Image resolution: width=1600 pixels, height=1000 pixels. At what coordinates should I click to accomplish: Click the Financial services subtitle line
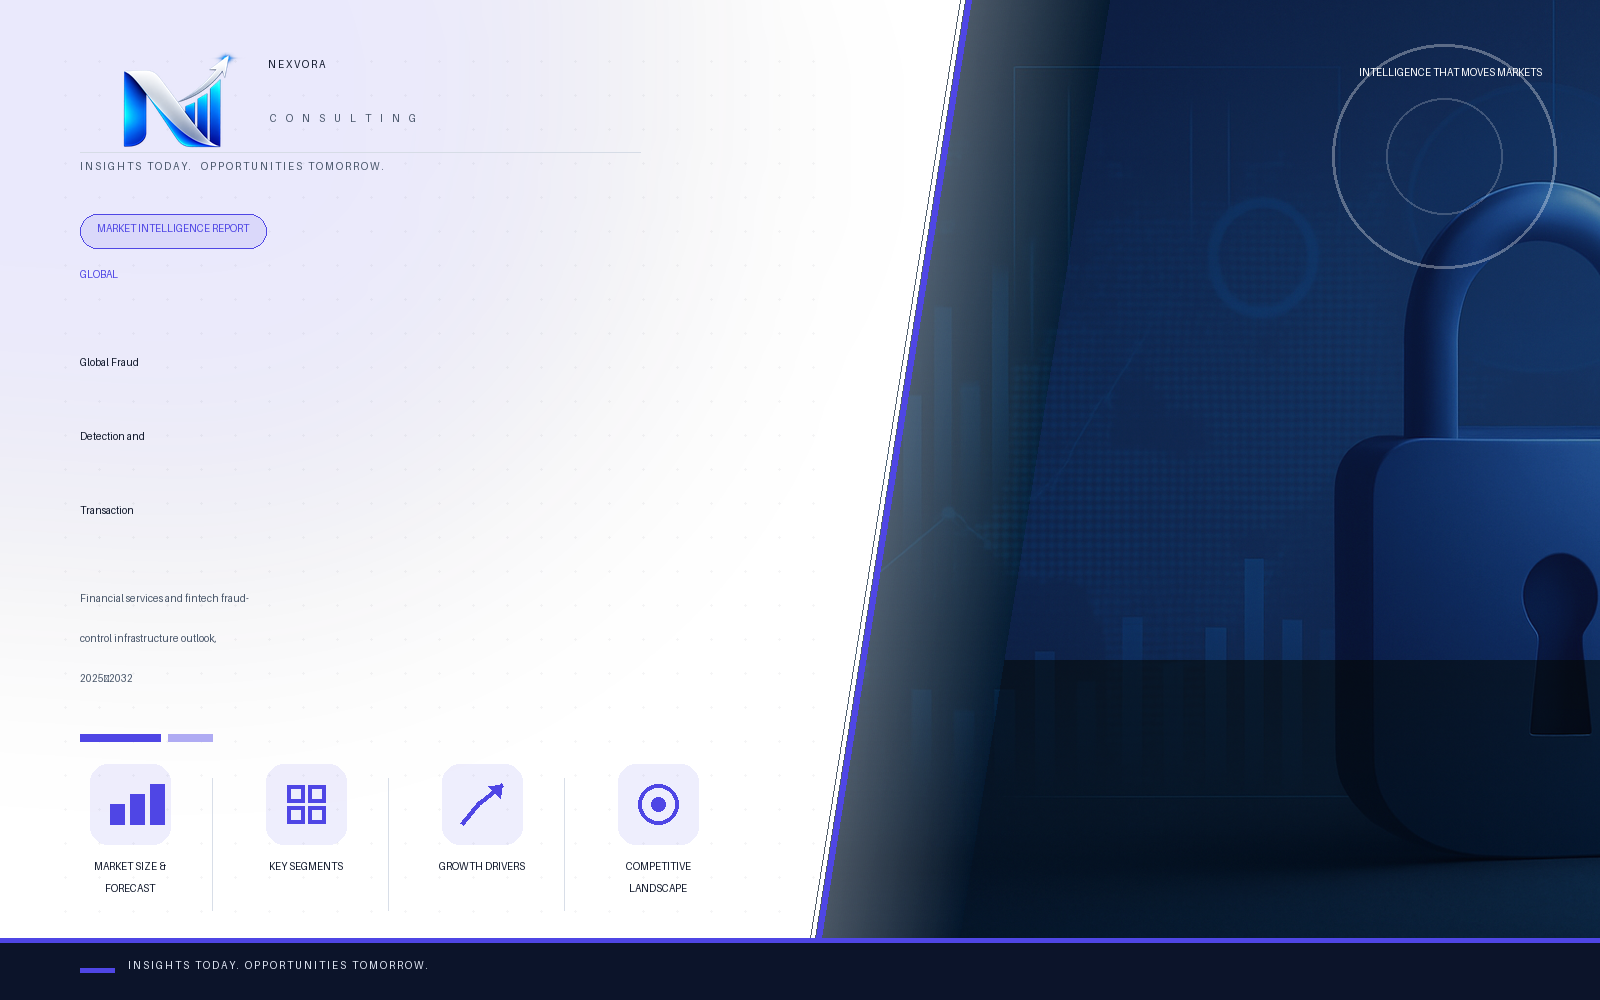tap(164, 598)
